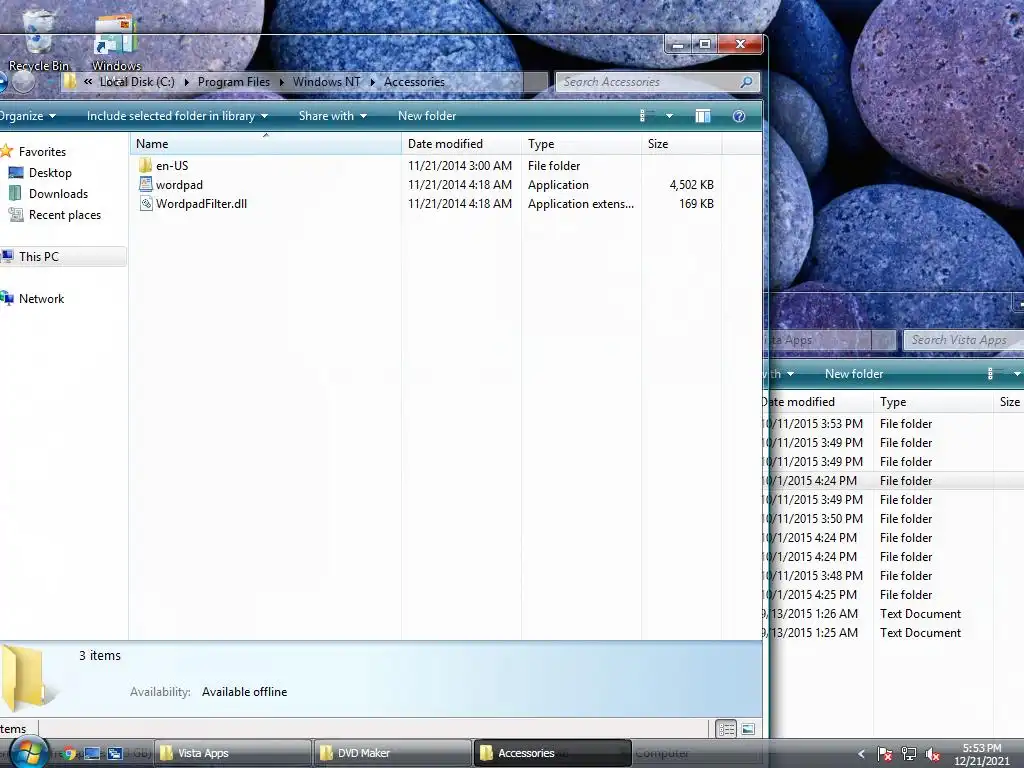1024x768 pixels.
Task: Switch to details view button in status bar
Action: (x=726, y=729)
